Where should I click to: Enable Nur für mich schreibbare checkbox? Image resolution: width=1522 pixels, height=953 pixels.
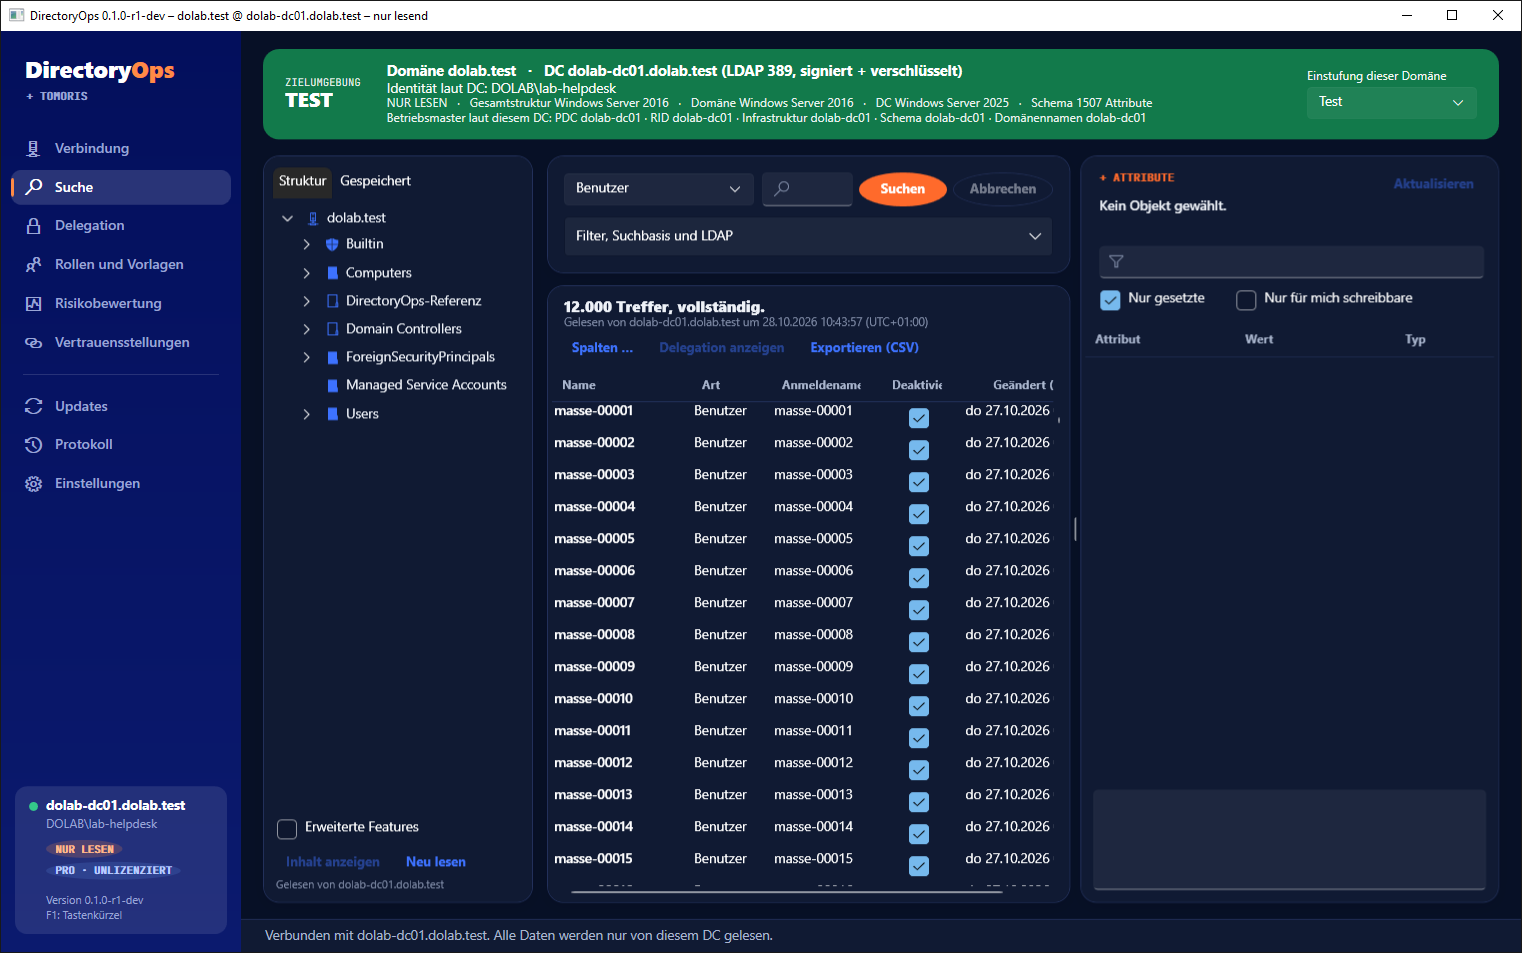[x=1246, y=300]
